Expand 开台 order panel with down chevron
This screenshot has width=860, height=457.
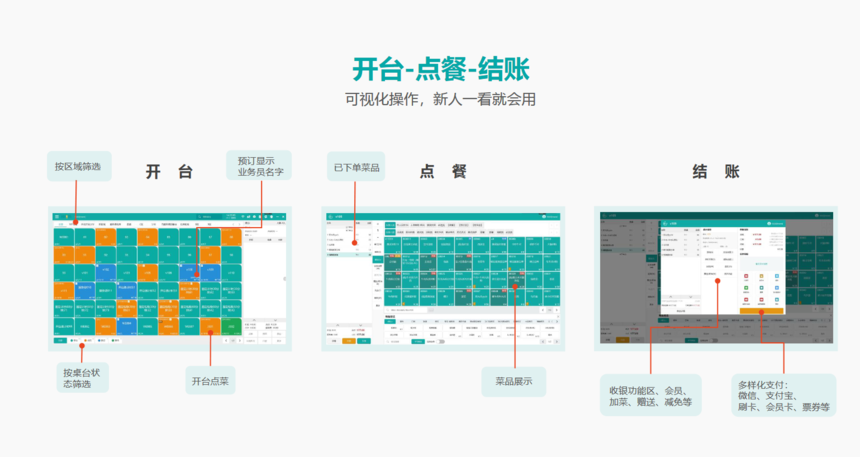coord(275,320)
